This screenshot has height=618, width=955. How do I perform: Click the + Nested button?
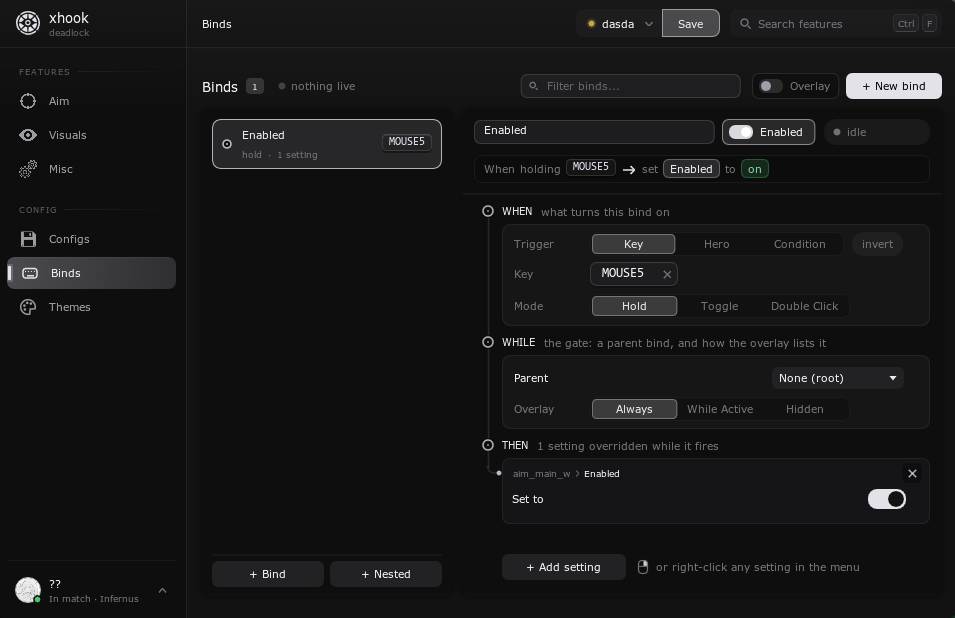386,574
